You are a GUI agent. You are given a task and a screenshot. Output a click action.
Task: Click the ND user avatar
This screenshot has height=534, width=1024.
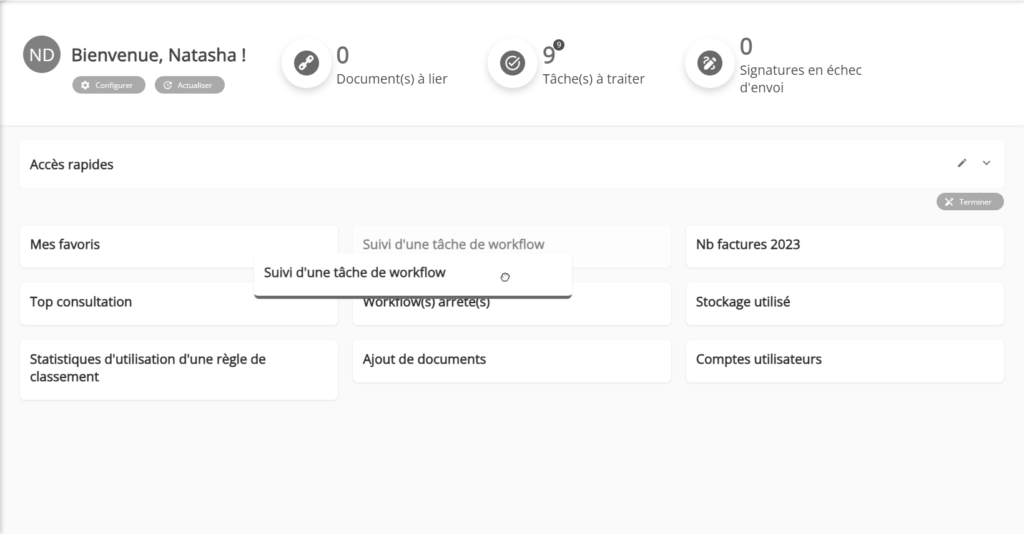[x=42, y=54]
